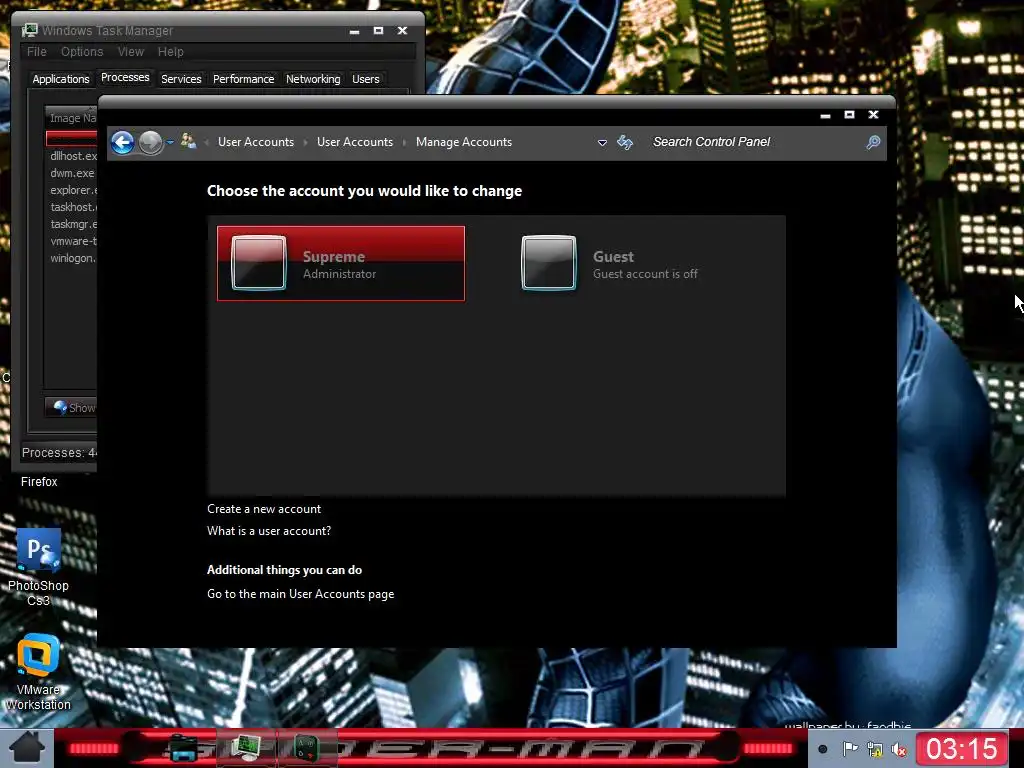Click the round dot tray icon
This screenshot has height=768, width=1024.
(823, 749)
